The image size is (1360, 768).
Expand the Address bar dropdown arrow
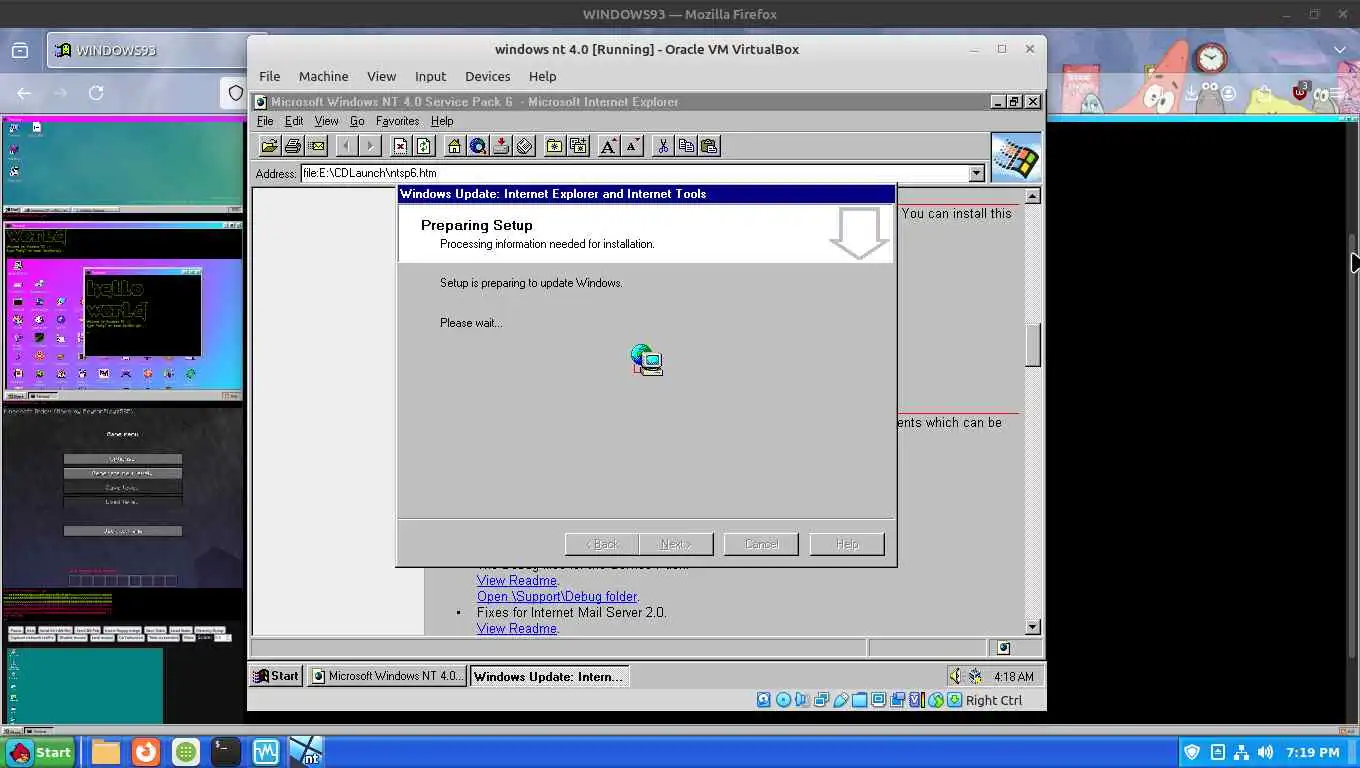(976, 173)
